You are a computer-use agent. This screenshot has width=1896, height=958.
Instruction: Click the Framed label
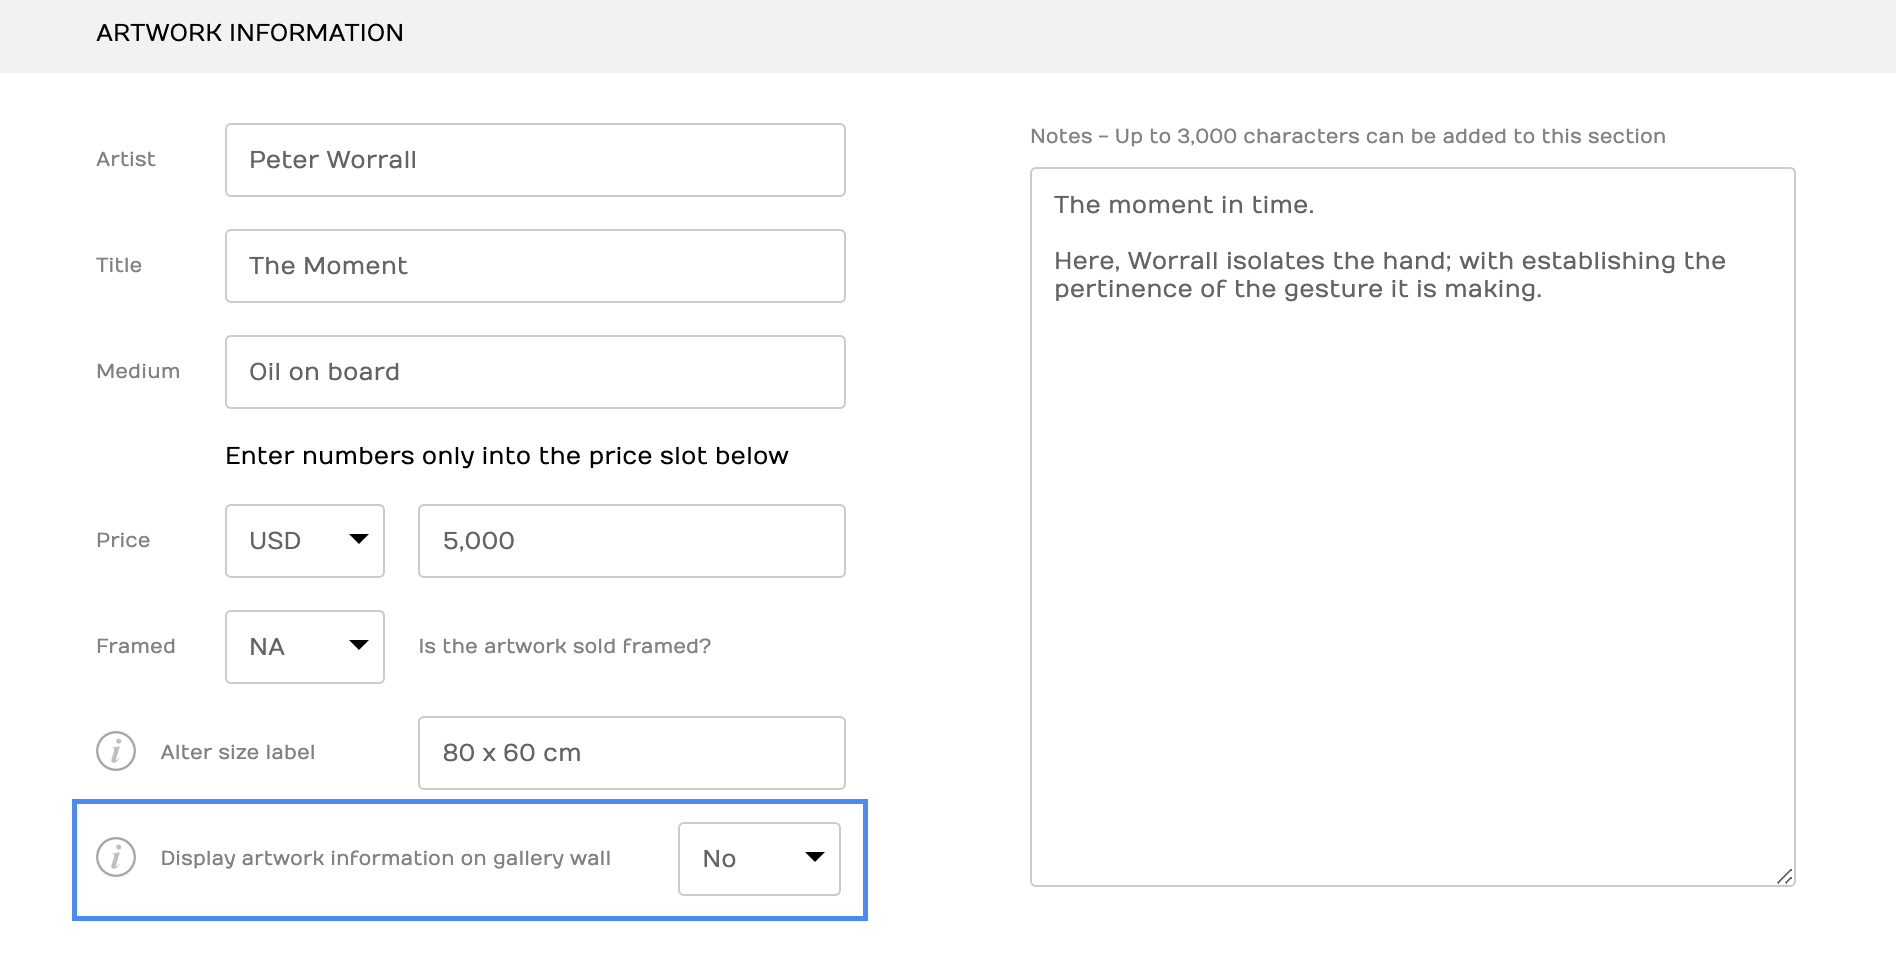click(136, 646)
